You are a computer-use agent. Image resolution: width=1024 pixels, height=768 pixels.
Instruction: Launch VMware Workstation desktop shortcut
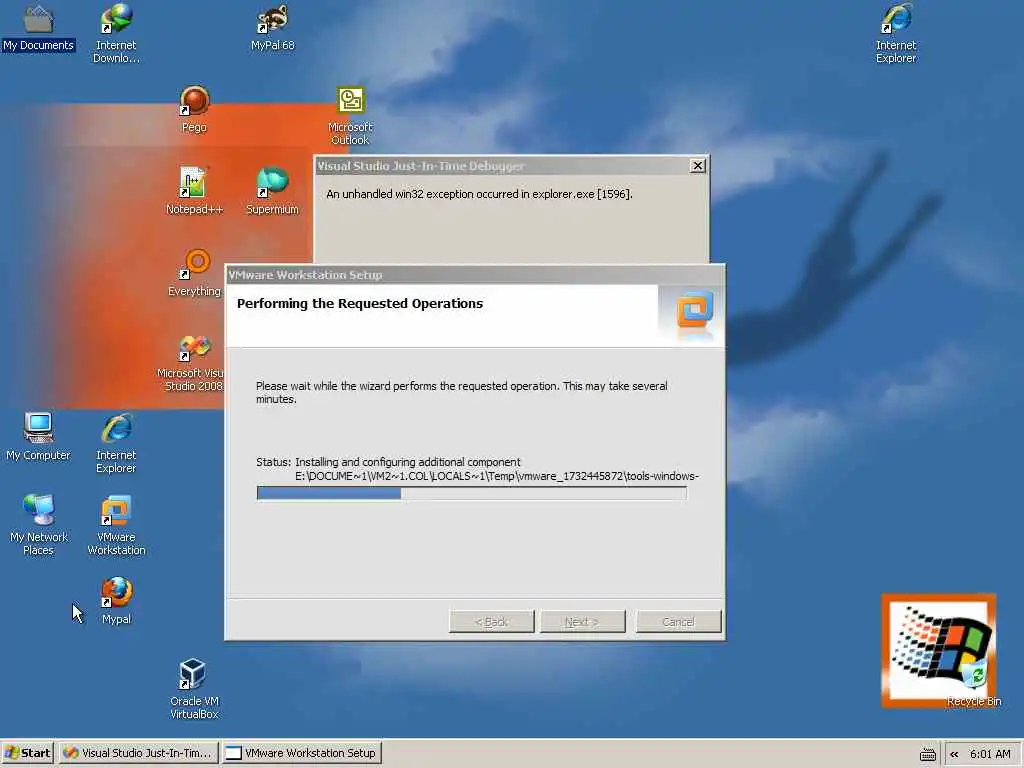point(116,526)
